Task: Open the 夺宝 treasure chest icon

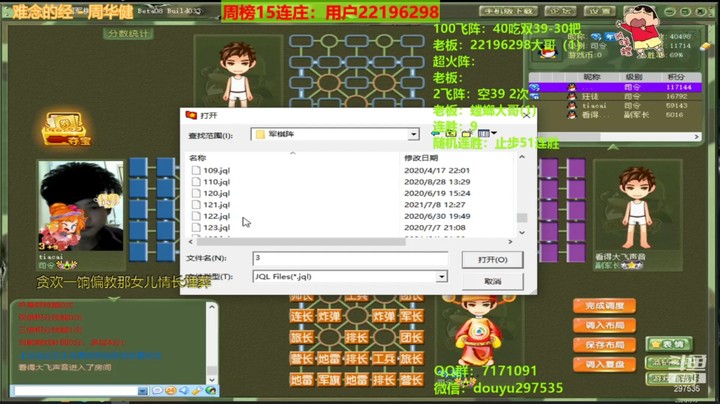Action: click(66, 129)
